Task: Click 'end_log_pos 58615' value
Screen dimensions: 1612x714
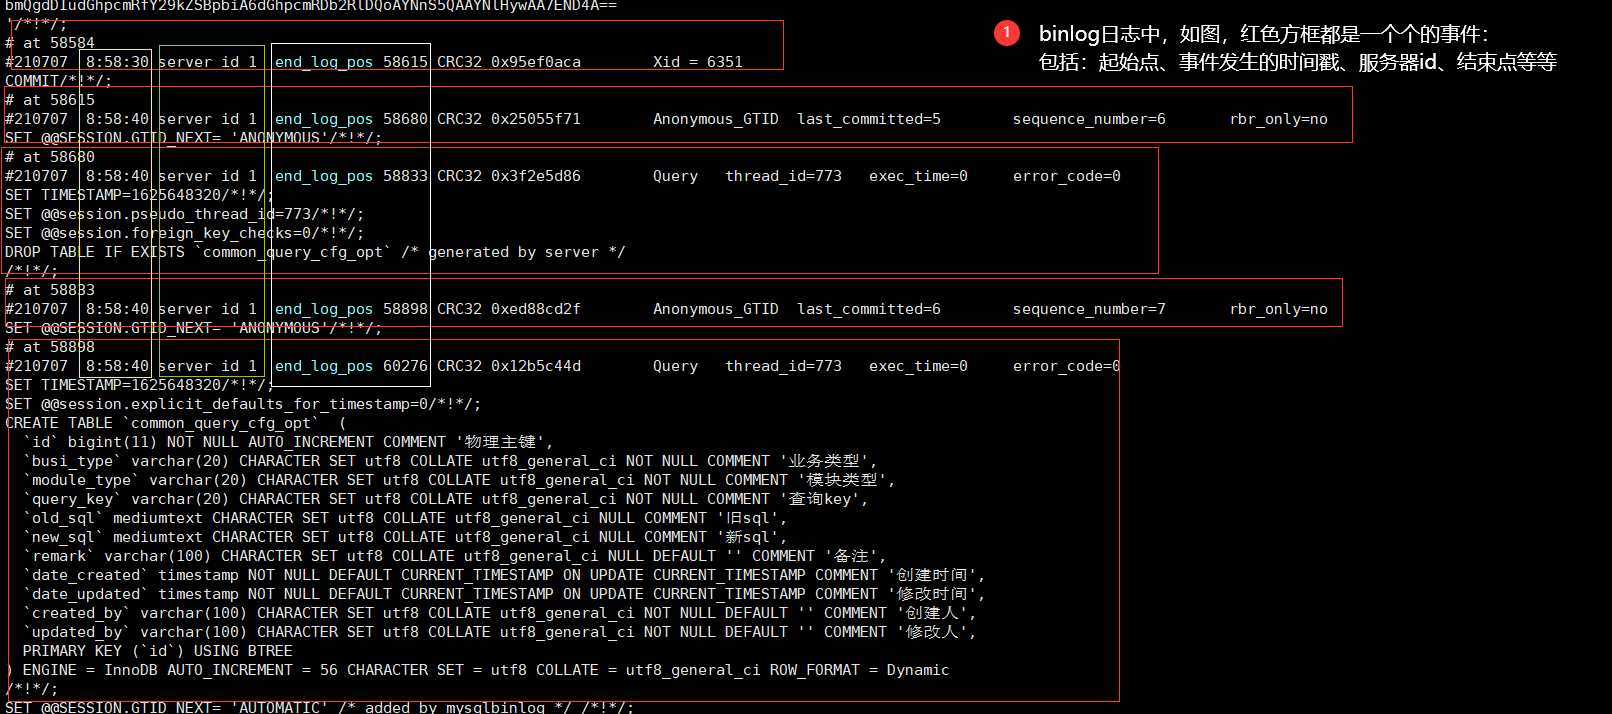Action: pyautogui.click(x=351, y=62)
